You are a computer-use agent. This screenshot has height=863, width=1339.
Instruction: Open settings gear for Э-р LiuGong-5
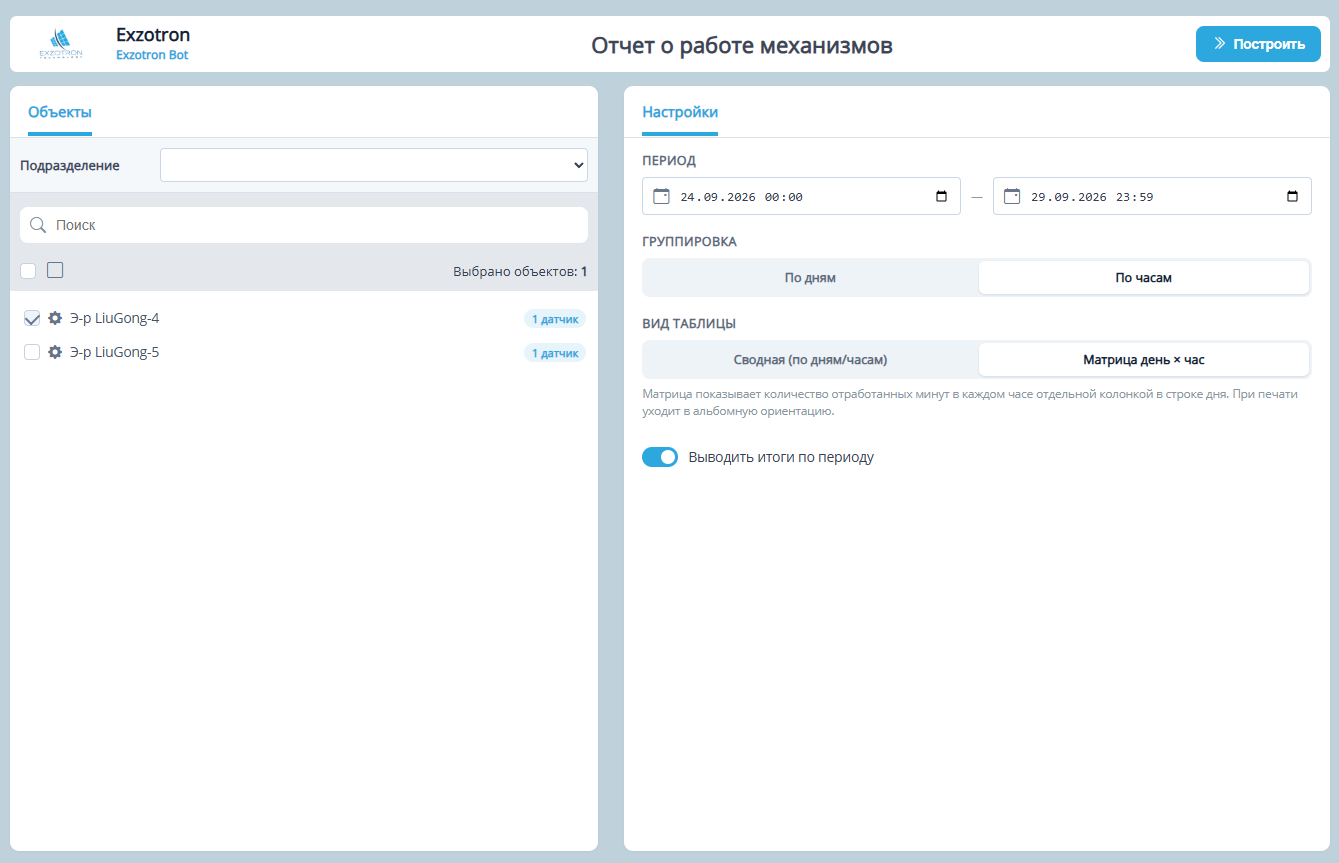pyautogui.click(x=55, y=352)
